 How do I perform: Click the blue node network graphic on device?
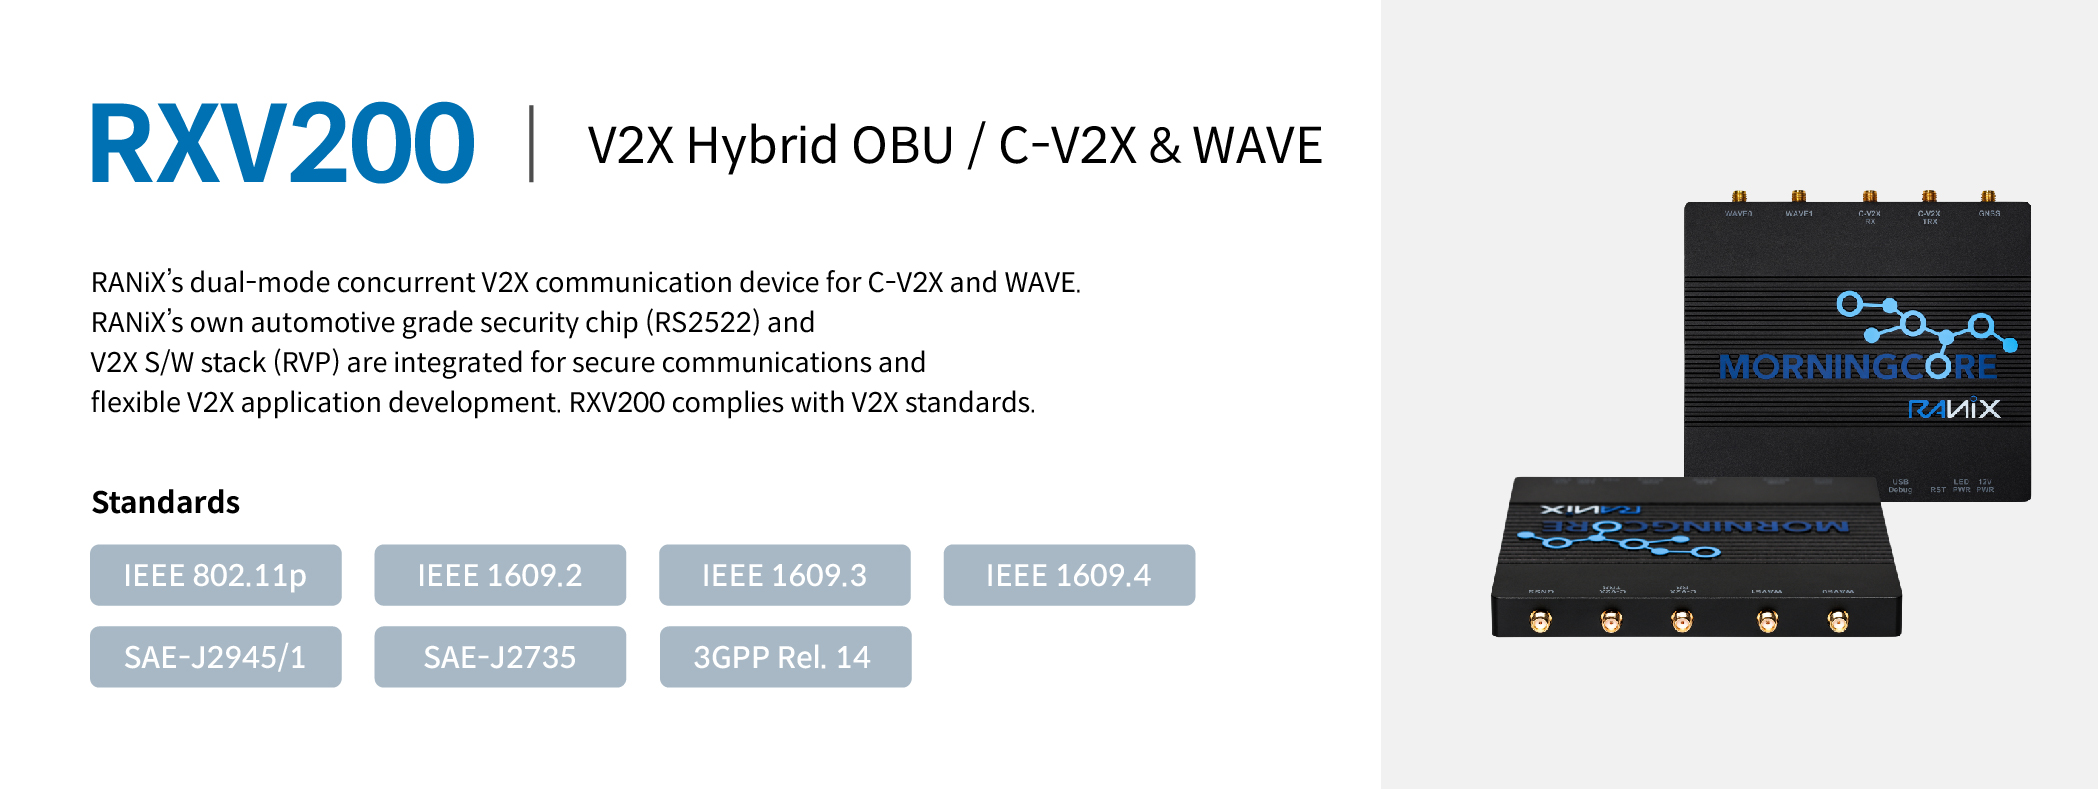click(1926, 322)
